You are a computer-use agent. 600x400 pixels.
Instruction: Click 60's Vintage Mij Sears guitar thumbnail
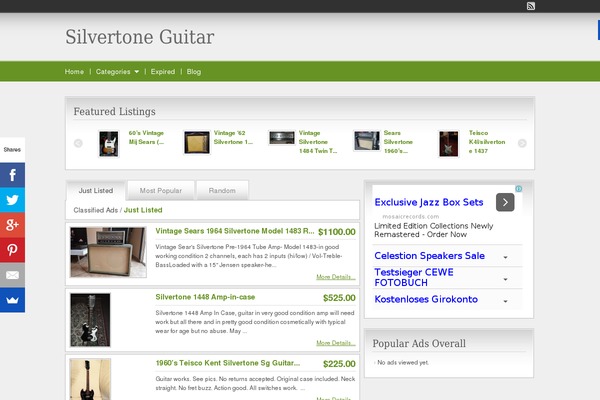click(109, 144)
